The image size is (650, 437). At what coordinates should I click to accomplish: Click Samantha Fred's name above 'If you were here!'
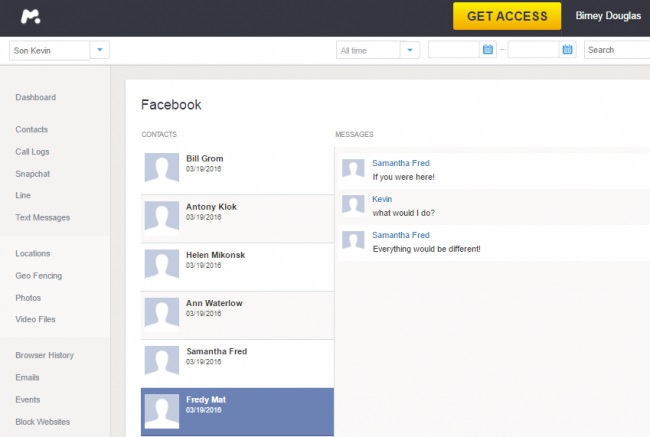pos(401,163)
